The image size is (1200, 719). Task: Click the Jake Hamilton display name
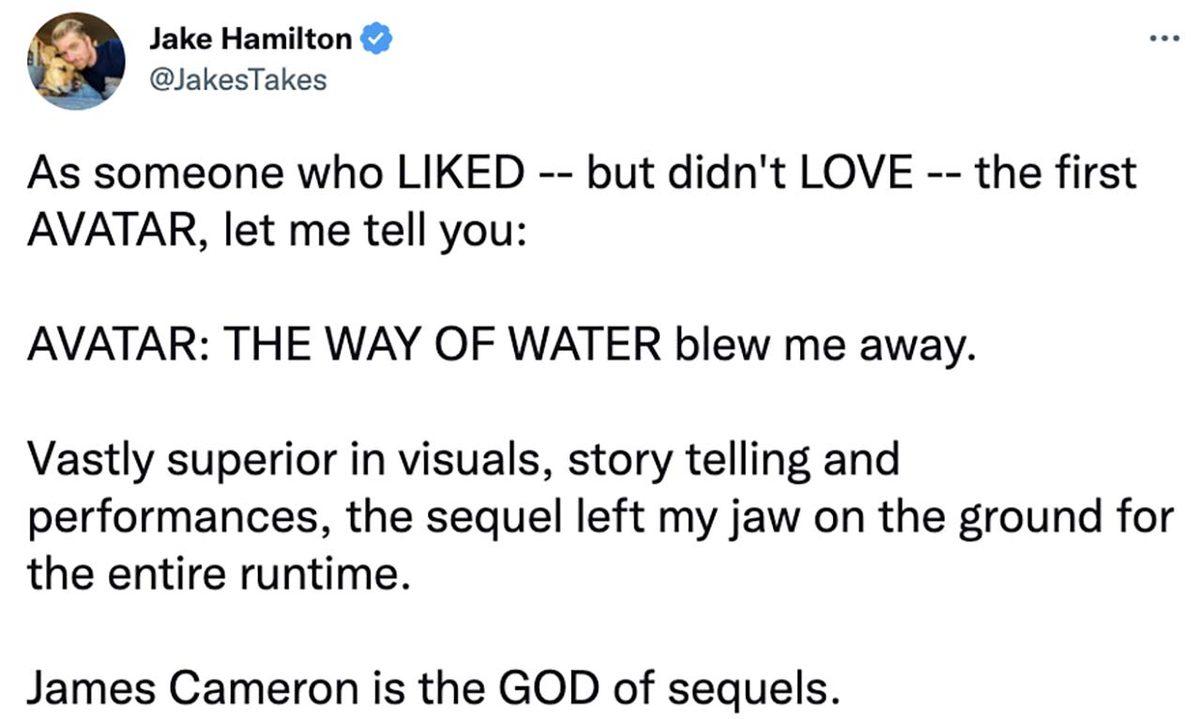250,40
